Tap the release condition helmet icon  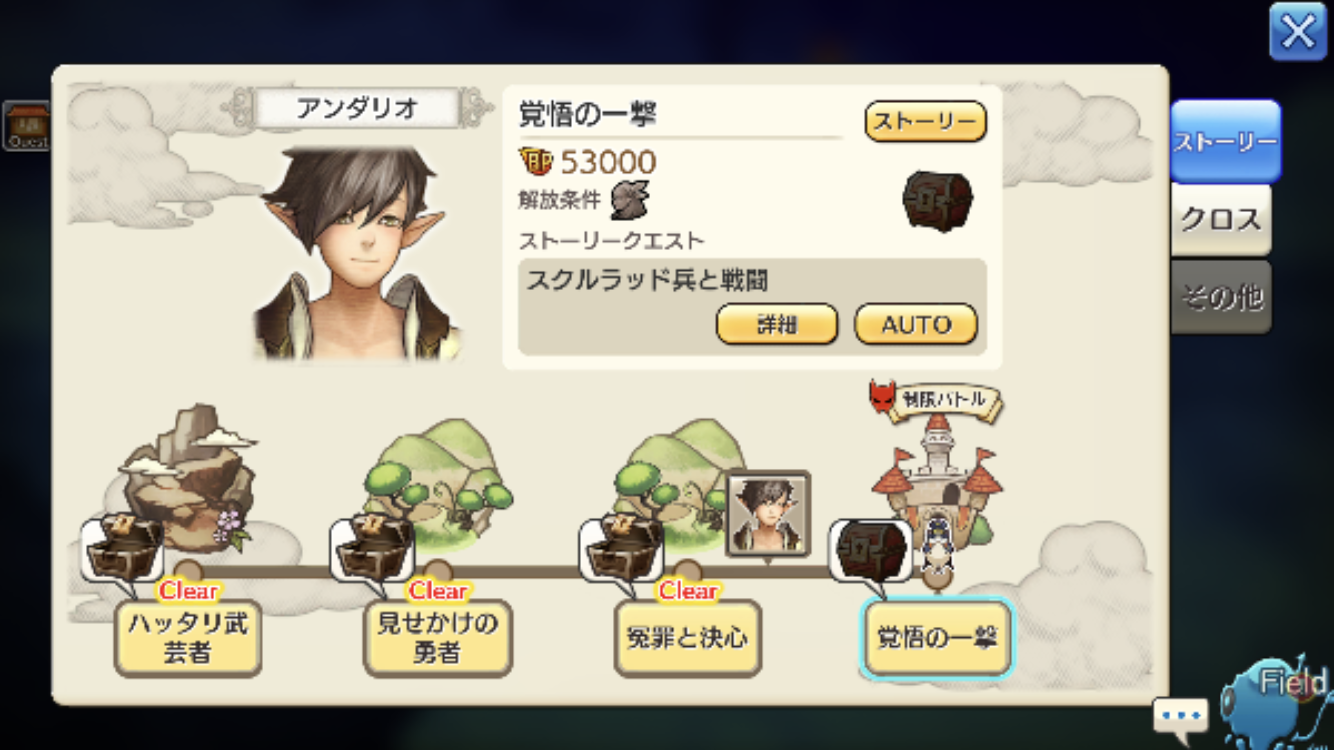coord(630,199)
